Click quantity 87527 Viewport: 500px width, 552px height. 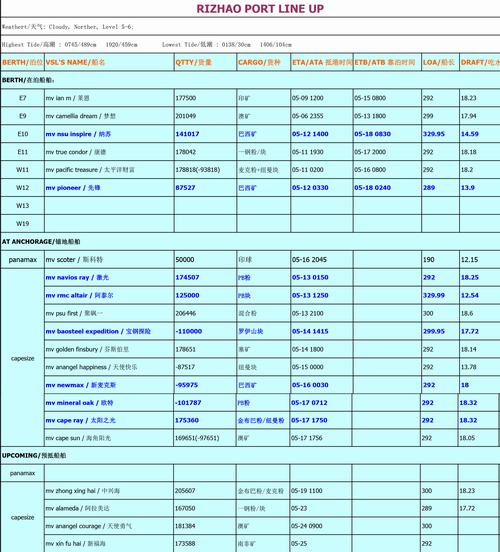pos(185,188)
